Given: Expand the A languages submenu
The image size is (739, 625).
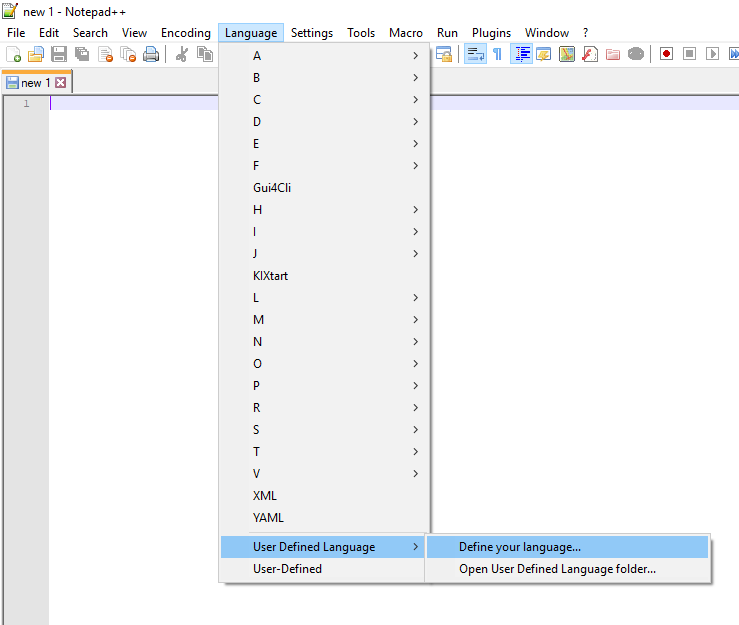Looking at the screenshot, I should [x=325, y=56].
